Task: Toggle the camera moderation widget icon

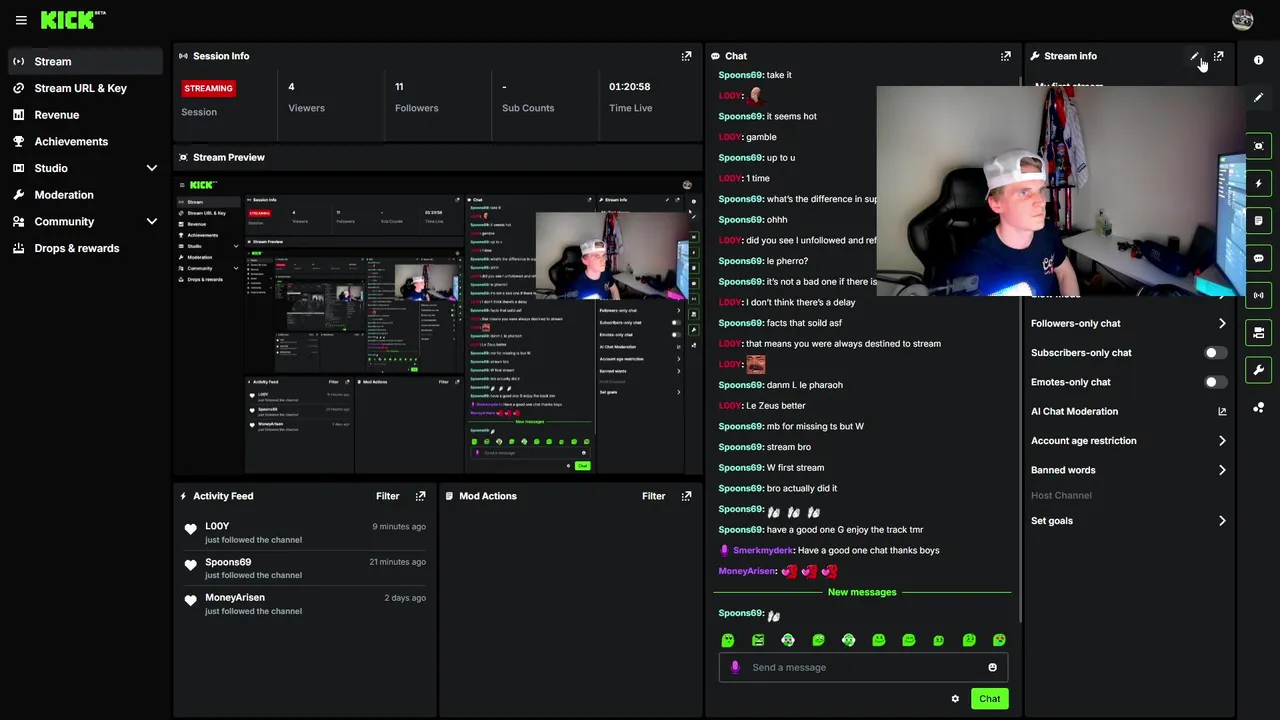Action: pyautogui.click(x=1259, y=332)
